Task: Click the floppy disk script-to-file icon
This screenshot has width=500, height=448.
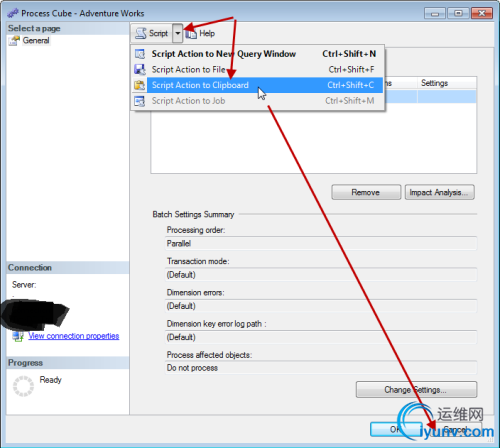Action: pyautogui.click(x=139, y=70)
